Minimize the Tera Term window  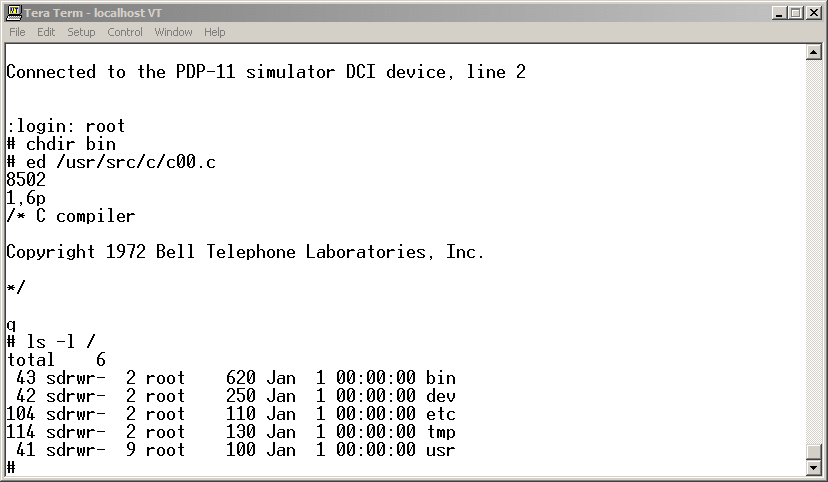[x=778, y=13]
